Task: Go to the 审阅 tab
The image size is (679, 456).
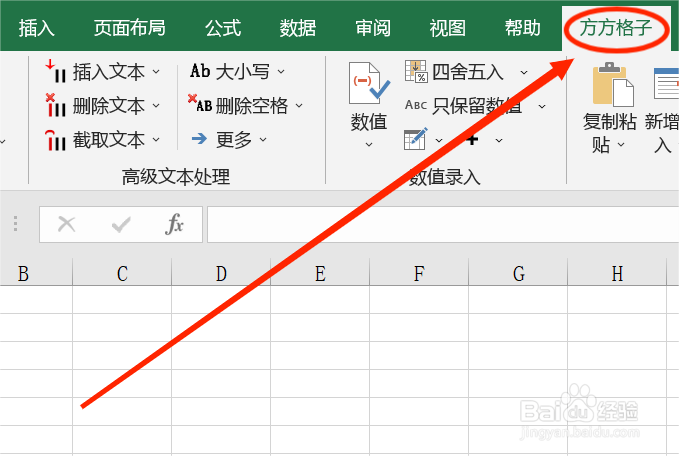Action: 373,28
